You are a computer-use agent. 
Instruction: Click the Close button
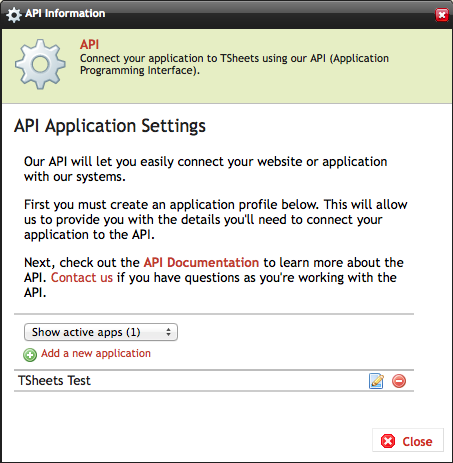click(408, 440)
